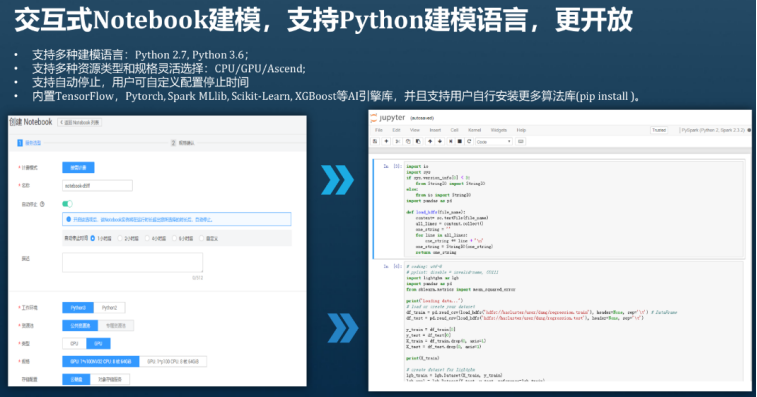Move selected cell up with arrow
The height and width of the screenshot is (397, 757).
coord(430,142)
